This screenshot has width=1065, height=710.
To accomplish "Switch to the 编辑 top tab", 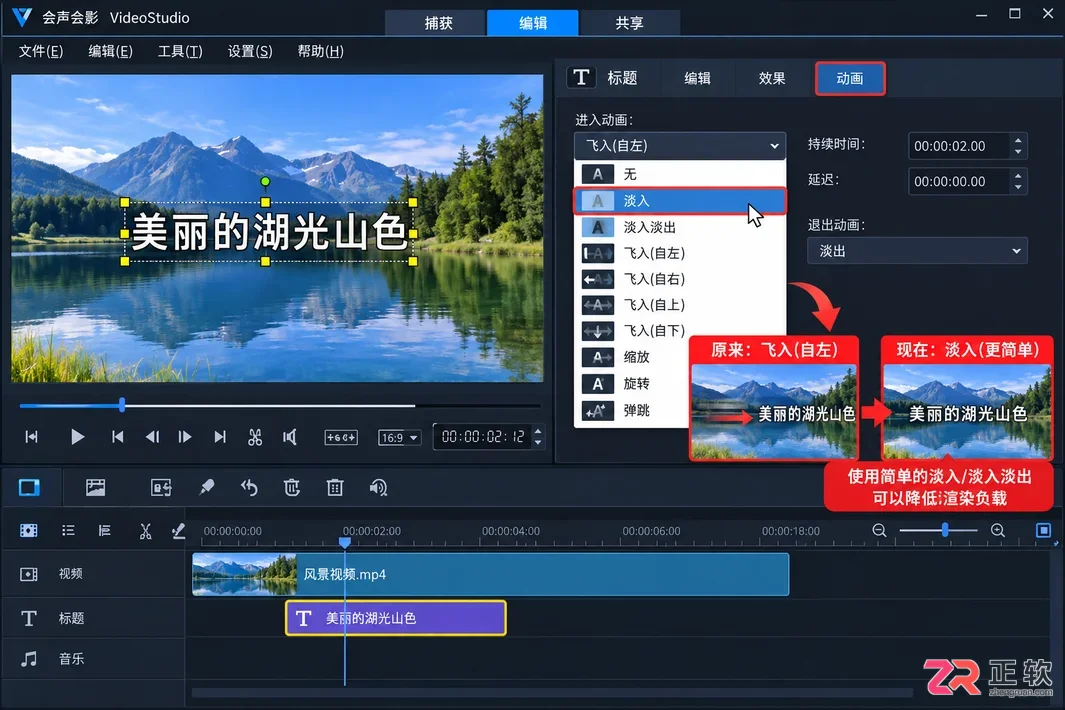I will [533, 22].
